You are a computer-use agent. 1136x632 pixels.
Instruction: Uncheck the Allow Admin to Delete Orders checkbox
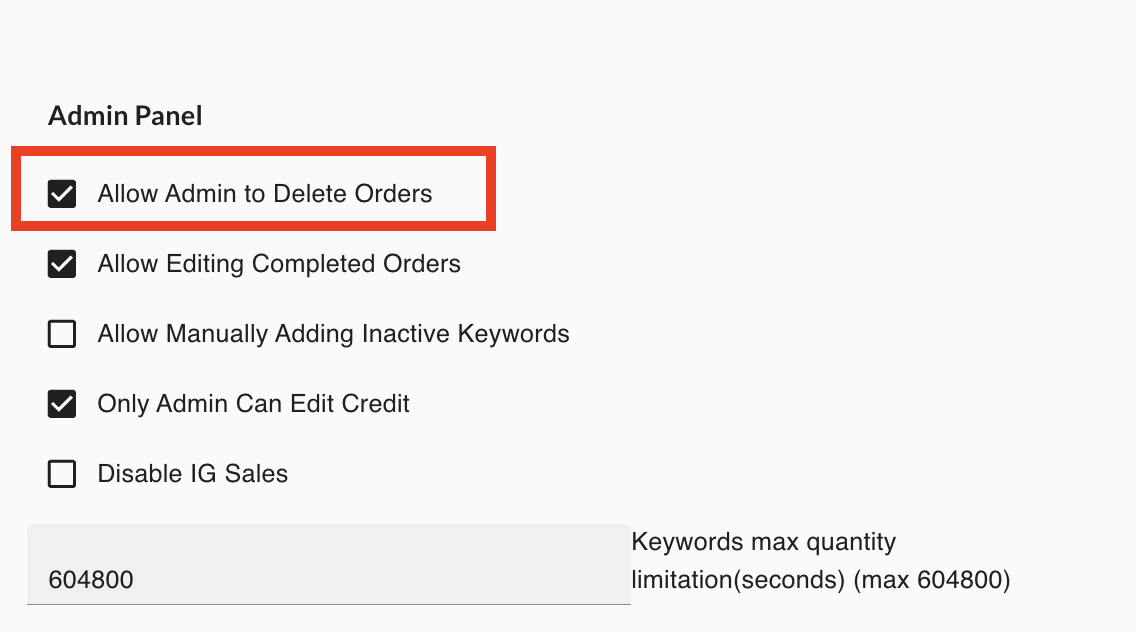(62, 194)
